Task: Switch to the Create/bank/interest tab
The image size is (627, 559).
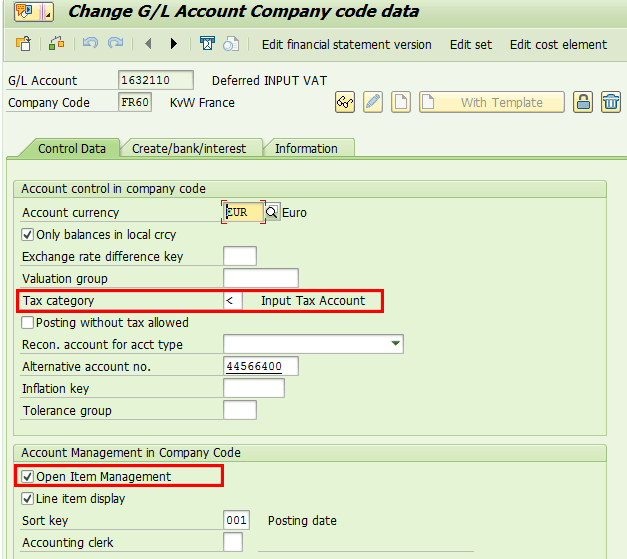Action: (x=189, y=149)
